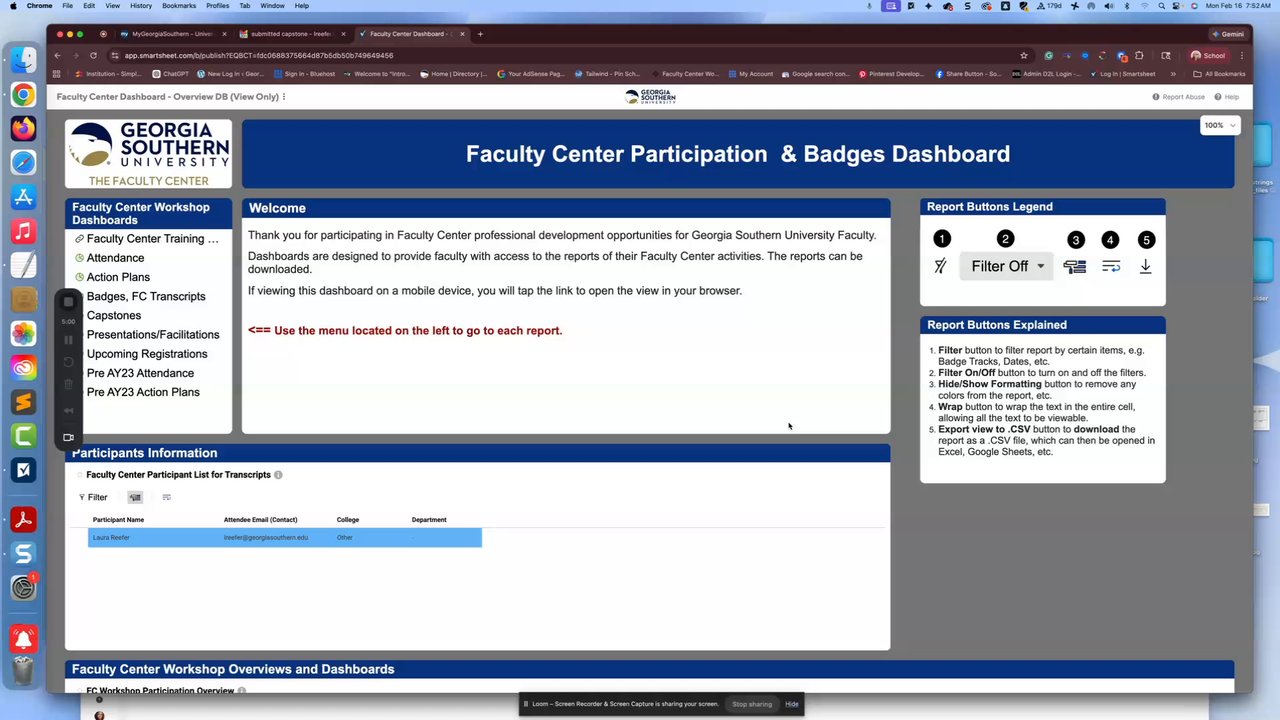Click the Loom camera icon in recorder panel
The image size is (1280, 720).
pyautogui.click(x=68, y=437)
